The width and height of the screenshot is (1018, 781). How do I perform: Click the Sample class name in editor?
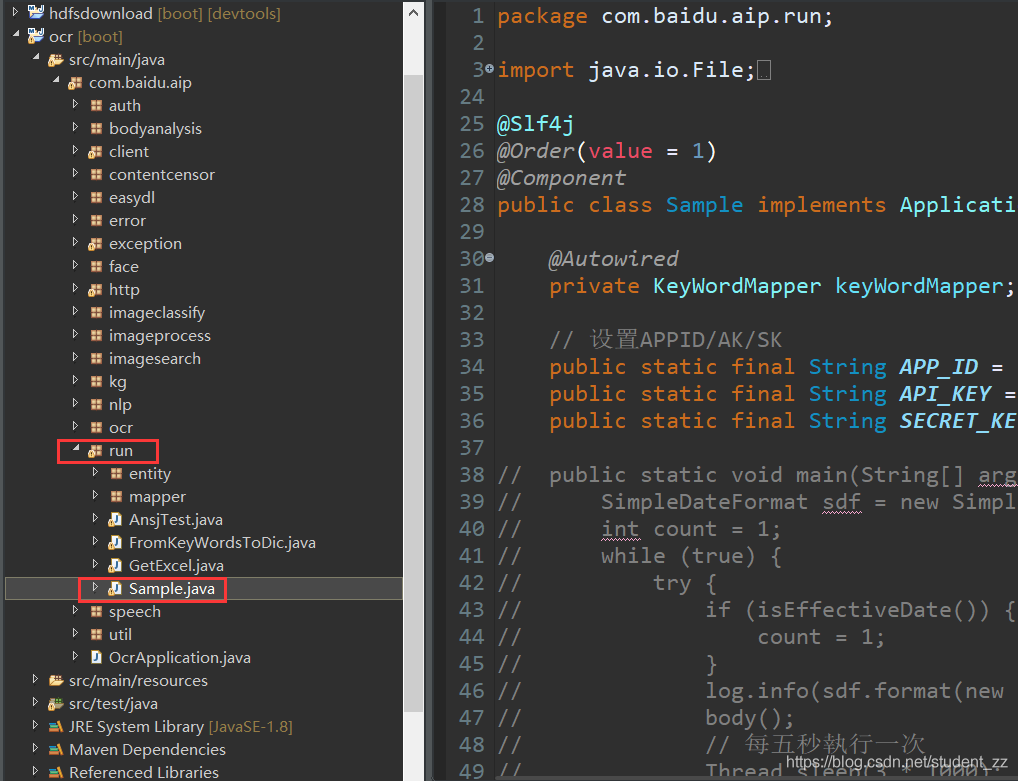704,205
